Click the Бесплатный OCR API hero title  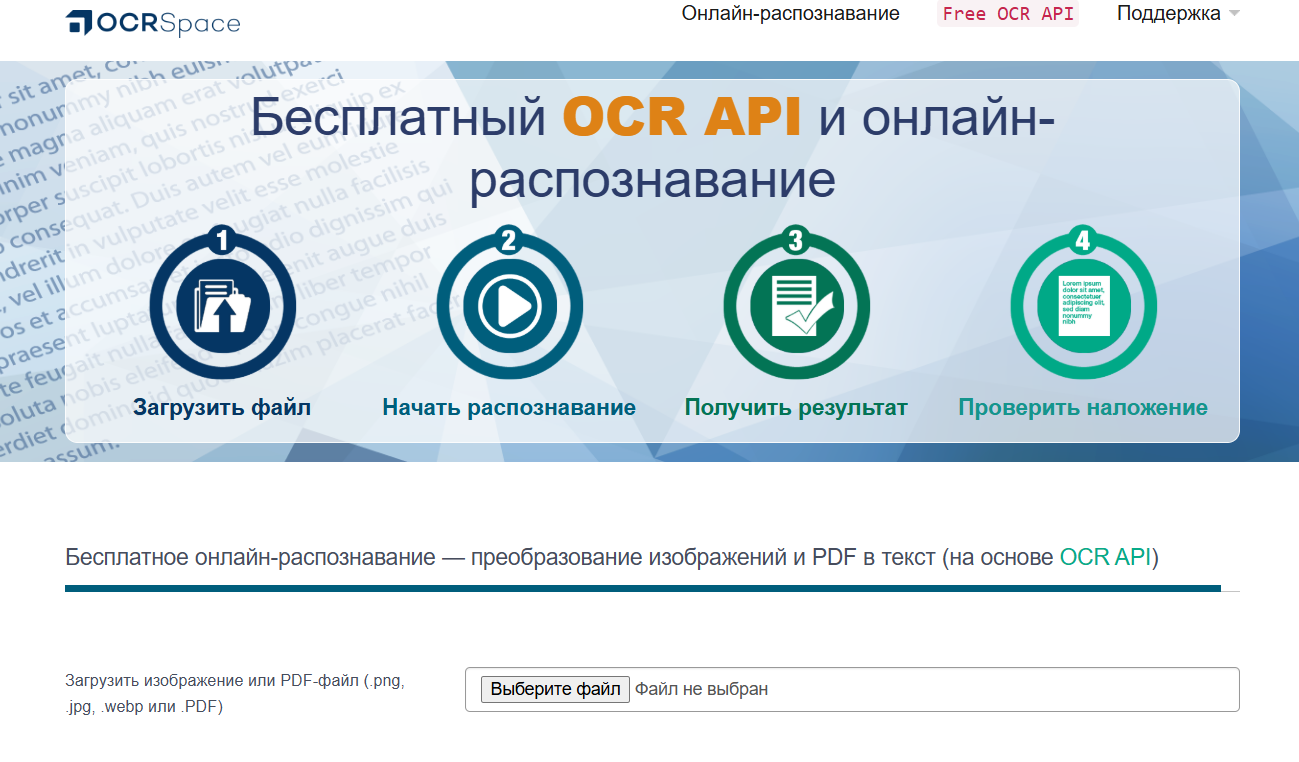coord(652,148)
